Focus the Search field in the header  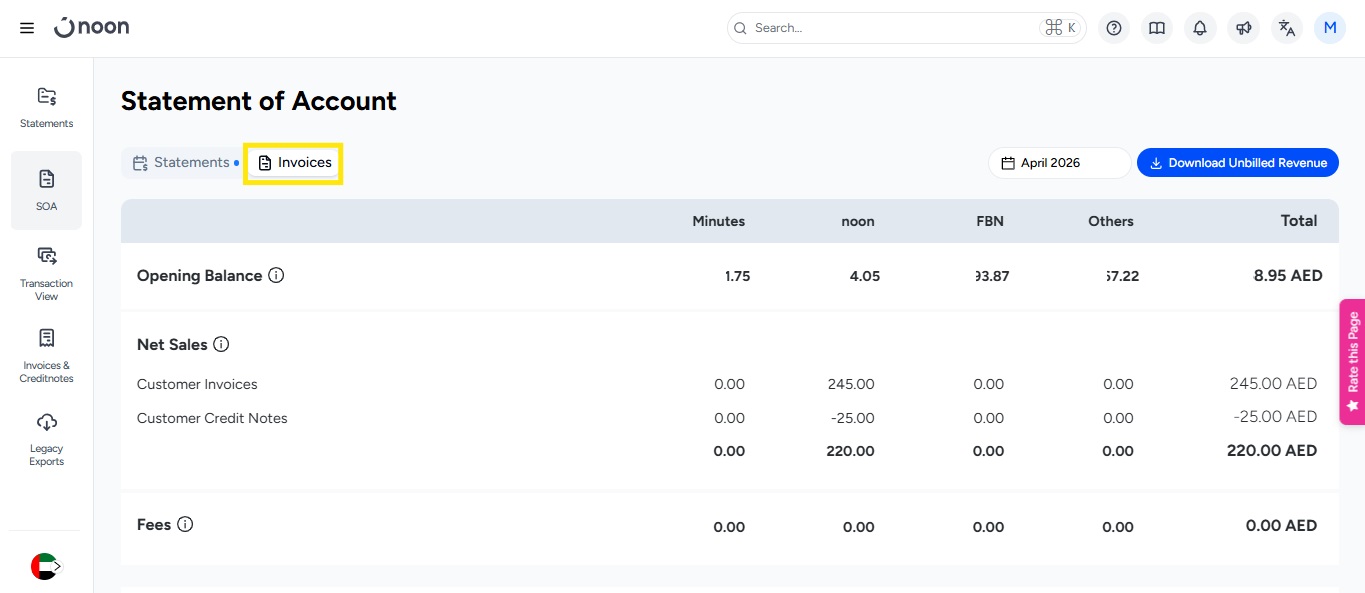click(x=890, y=28)
